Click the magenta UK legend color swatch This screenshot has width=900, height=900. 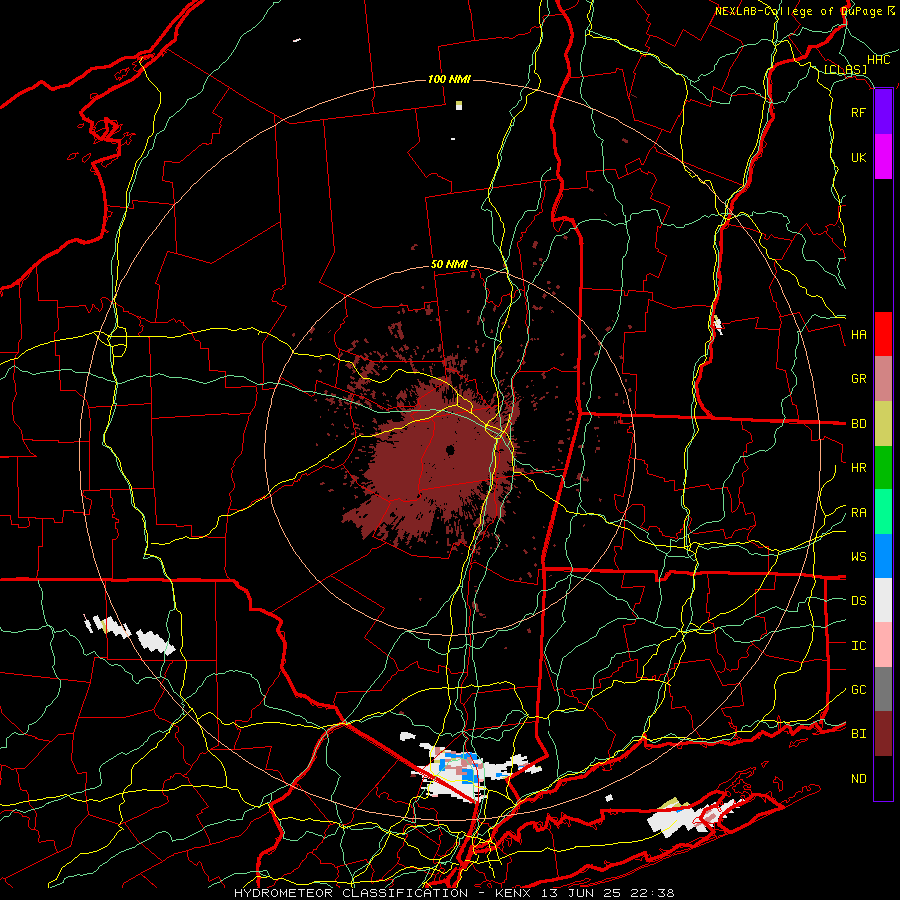(x=883, y=157)
